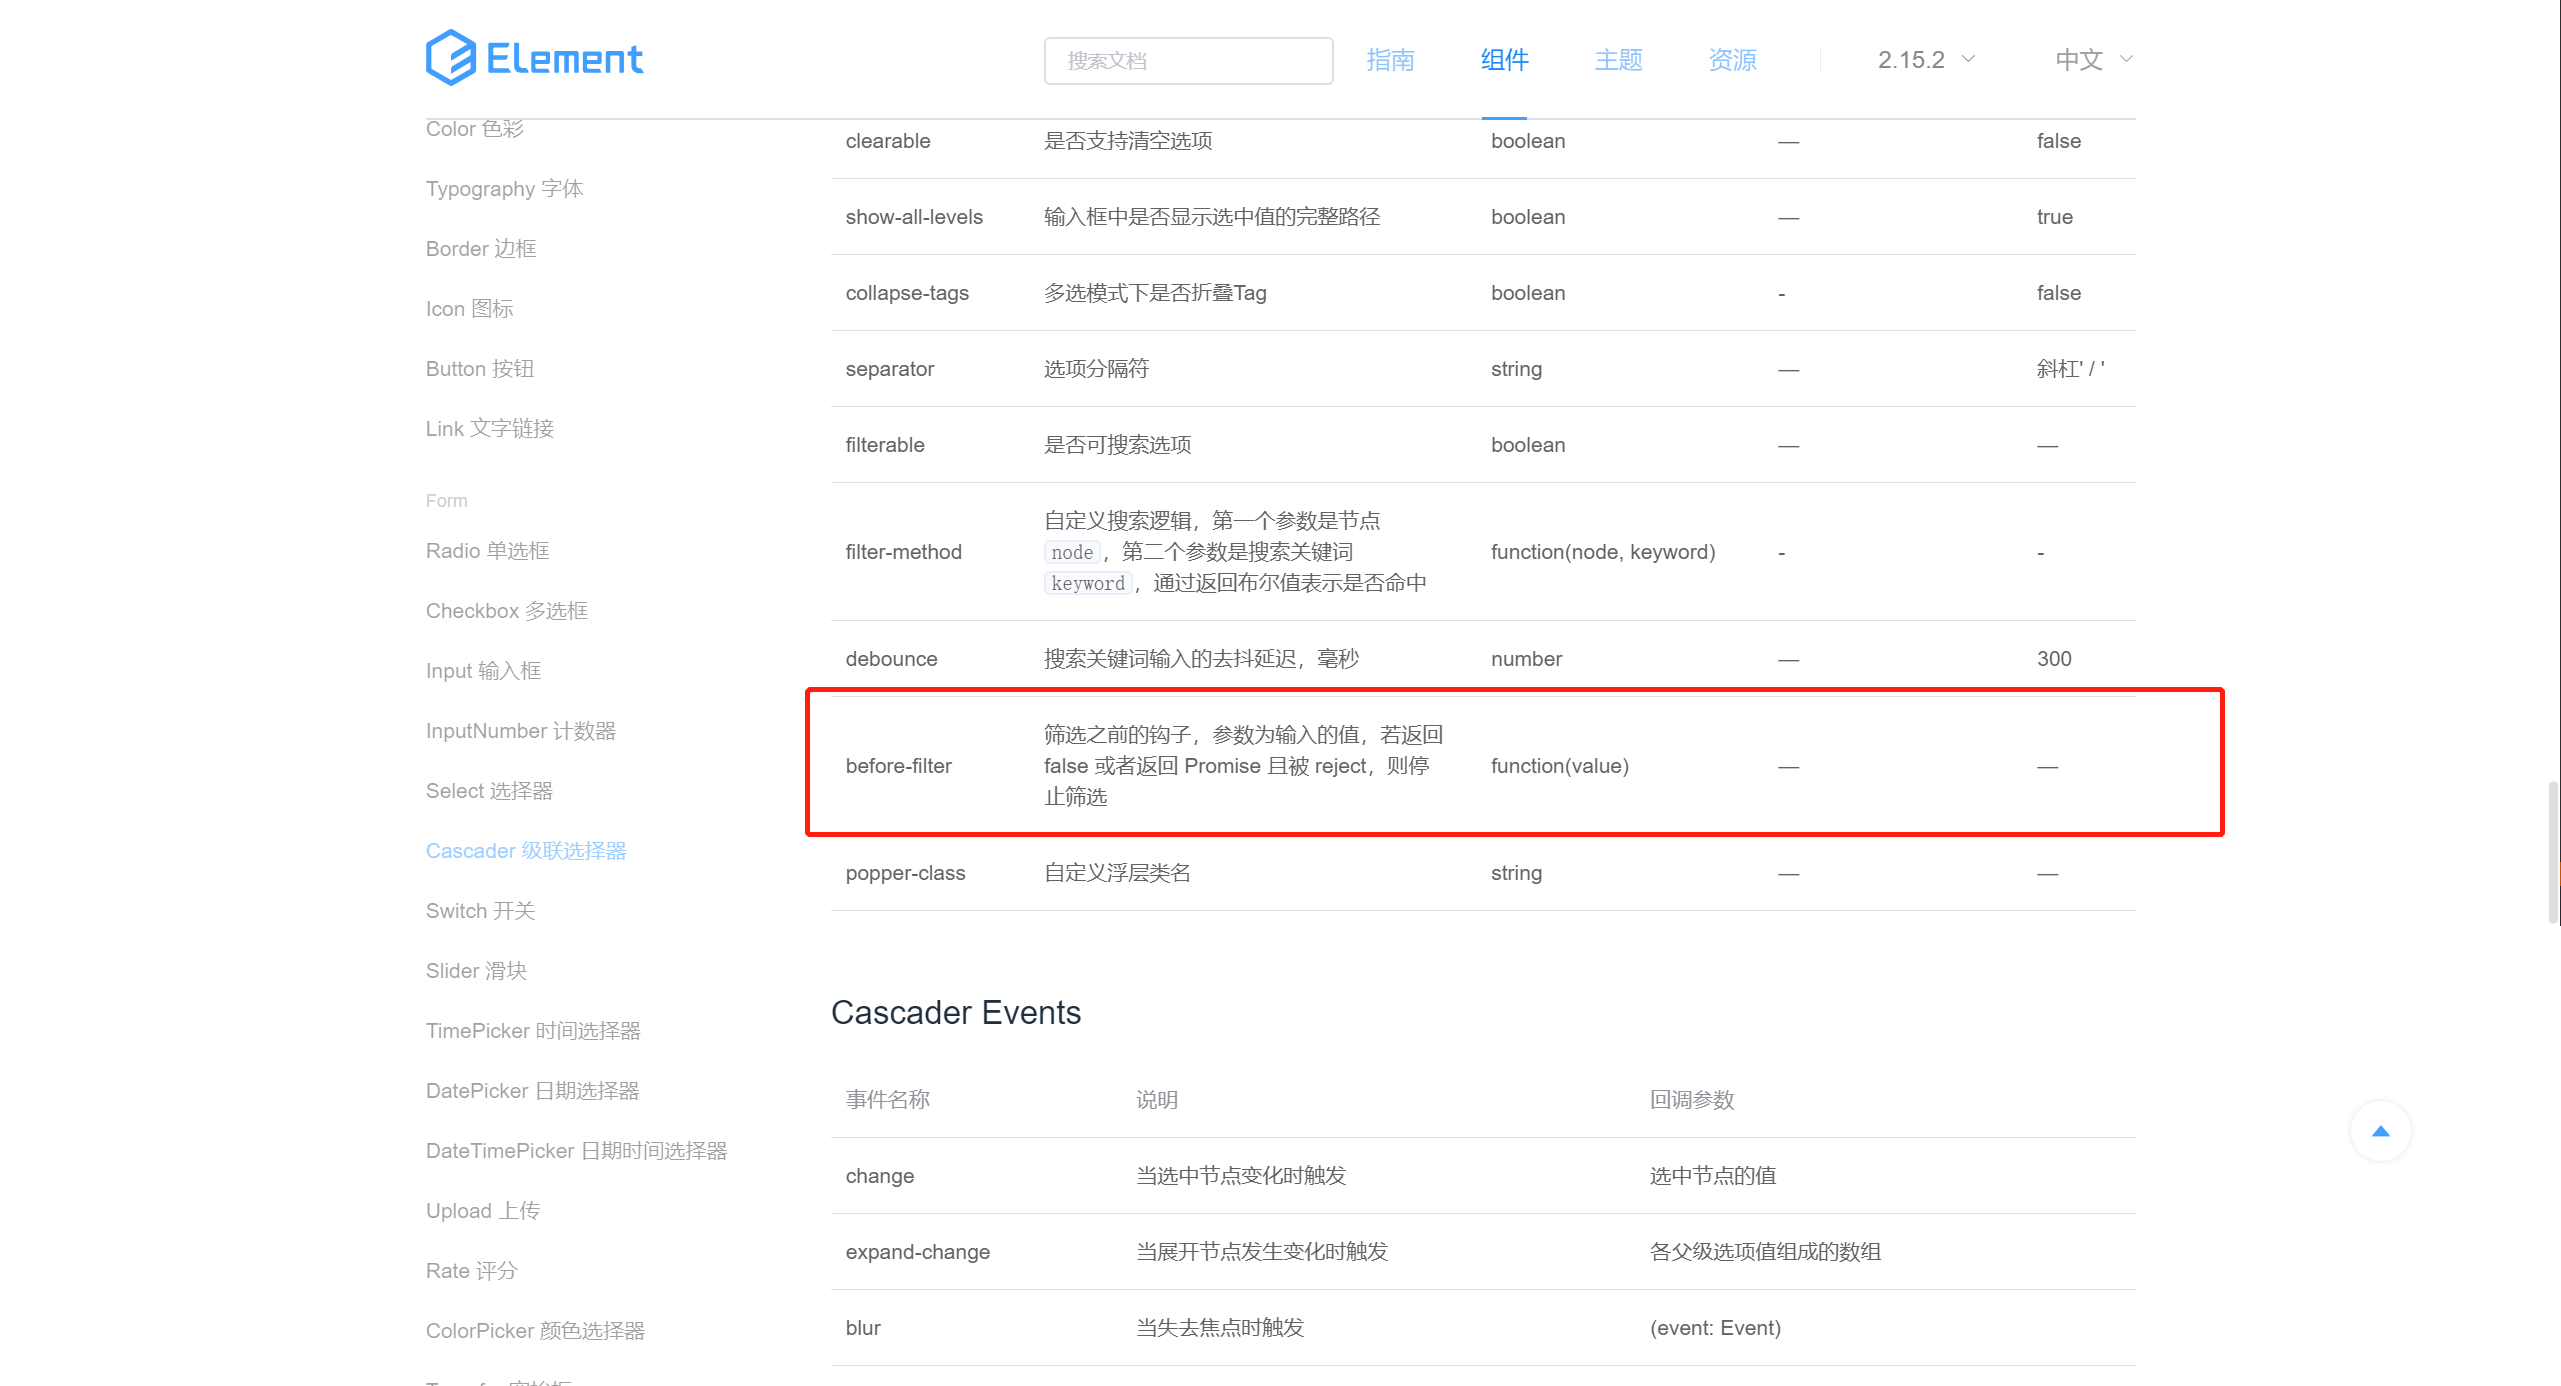Navigate to Select 选择器 docs
The height and width of the screenshot is (1386, 2561).
pos(490,790)
